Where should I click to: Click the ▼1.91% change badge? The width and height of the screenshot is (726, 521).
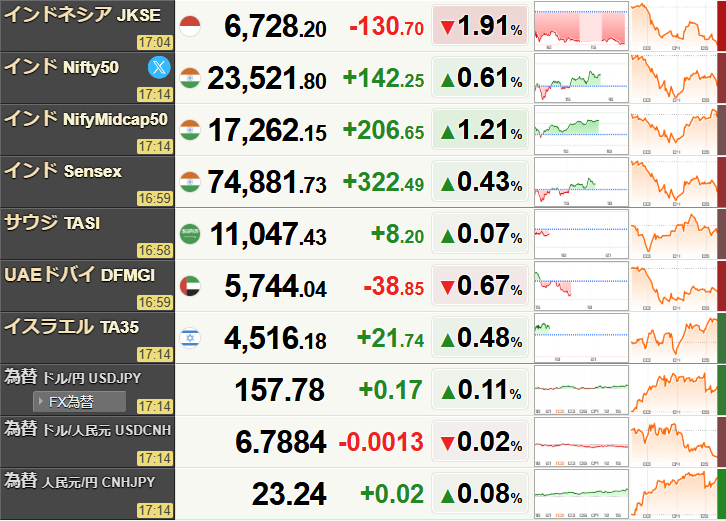click(x=480, y=25)
